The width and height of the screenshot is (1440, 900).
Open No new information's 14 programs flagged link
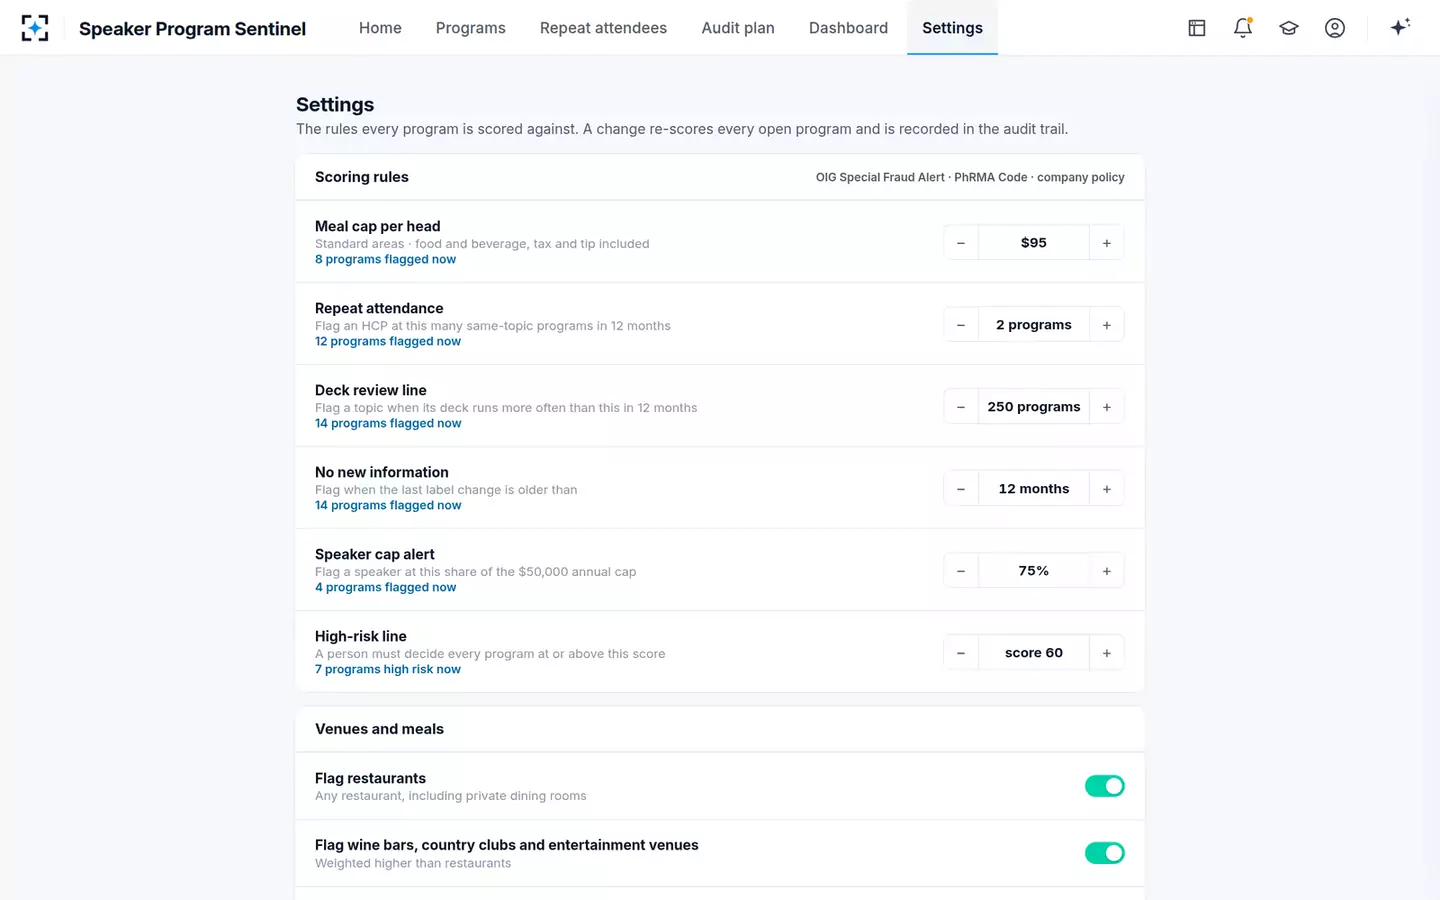[x=388, y=505]
